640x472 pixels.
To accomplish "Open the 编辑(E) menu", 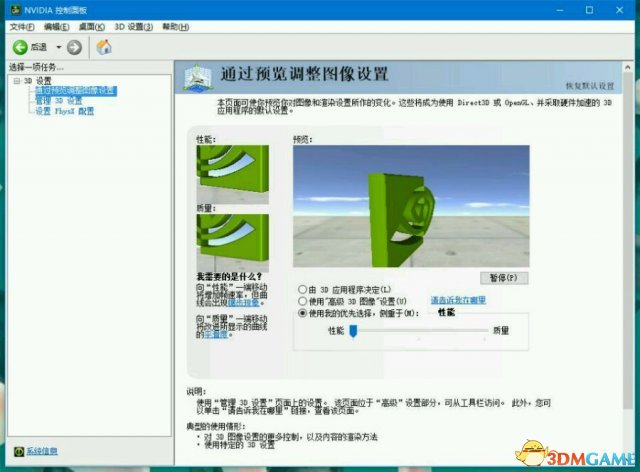I will click(56, 27).
